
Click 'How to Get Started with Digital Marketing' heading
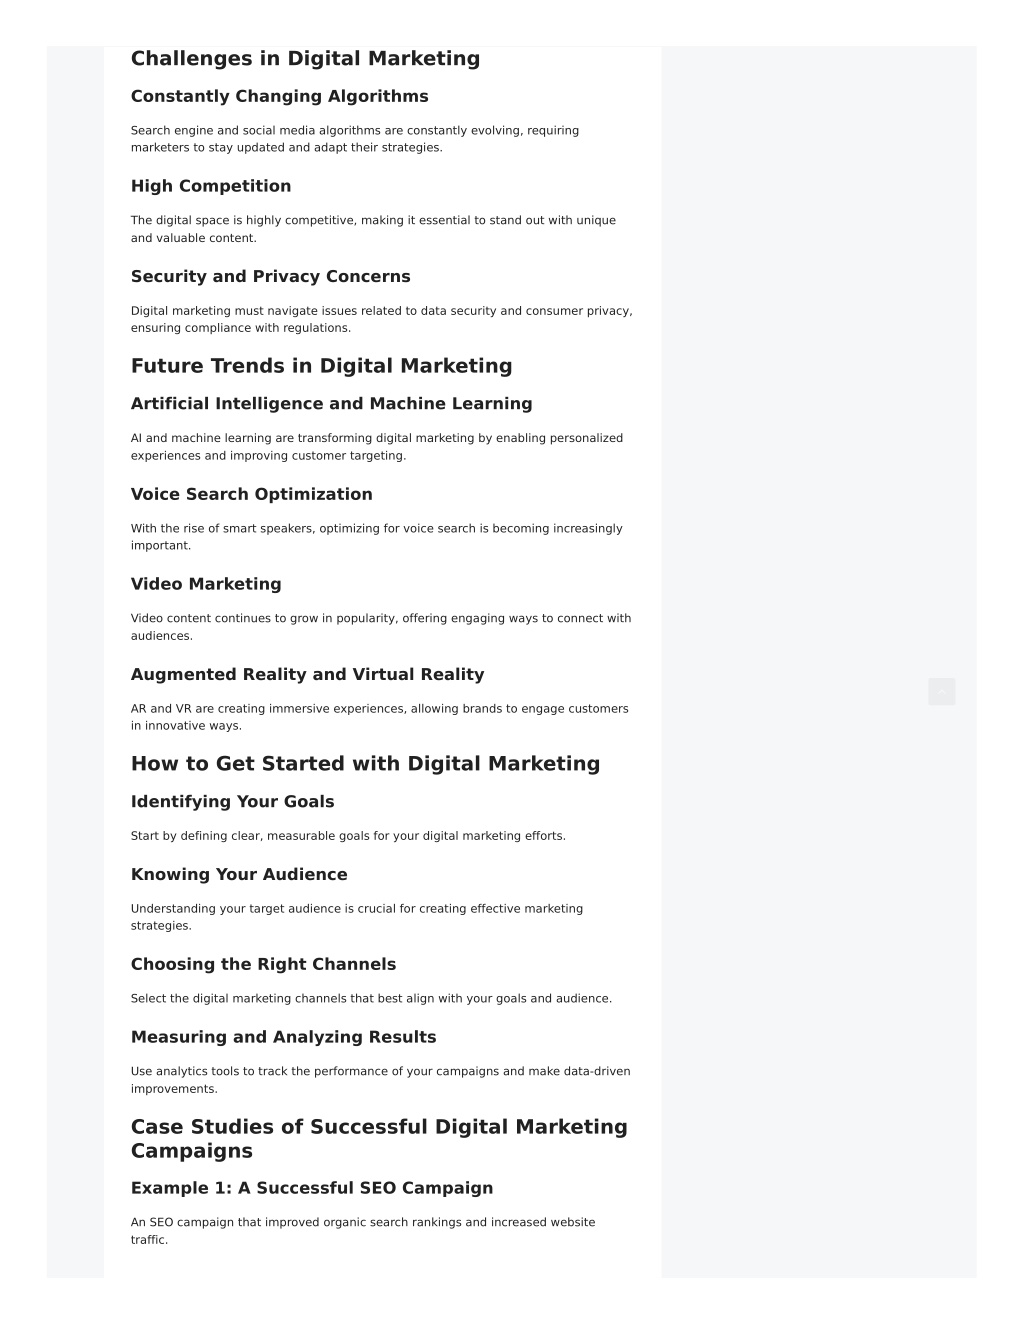(x=365, y=764)
